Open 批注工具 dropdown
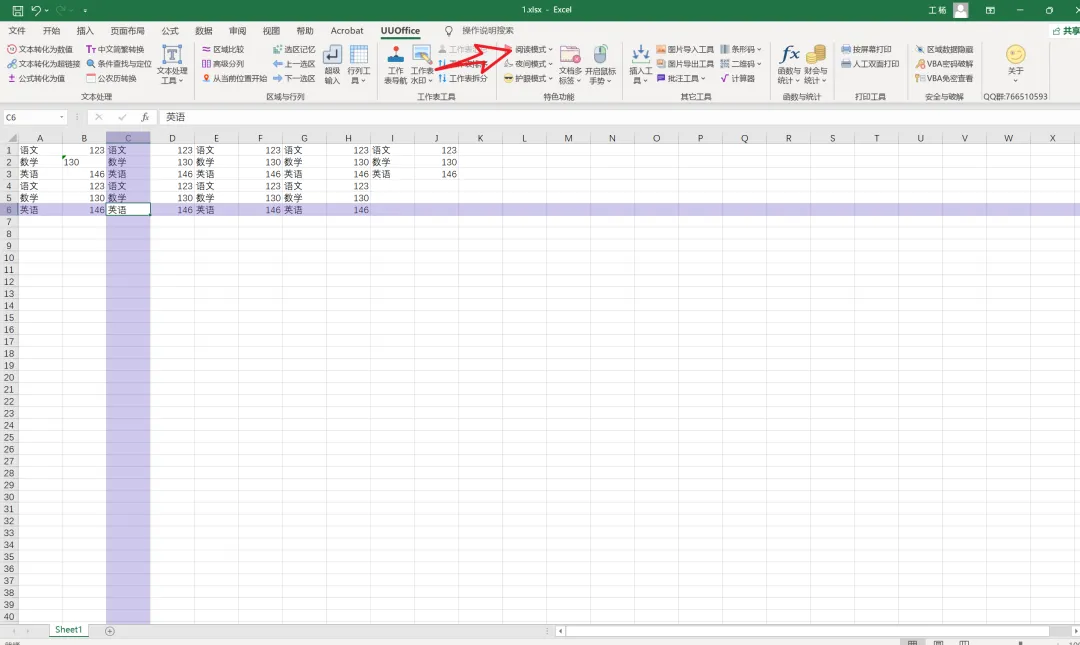This screenshot has height=645, width=1080. click(681, 79)
